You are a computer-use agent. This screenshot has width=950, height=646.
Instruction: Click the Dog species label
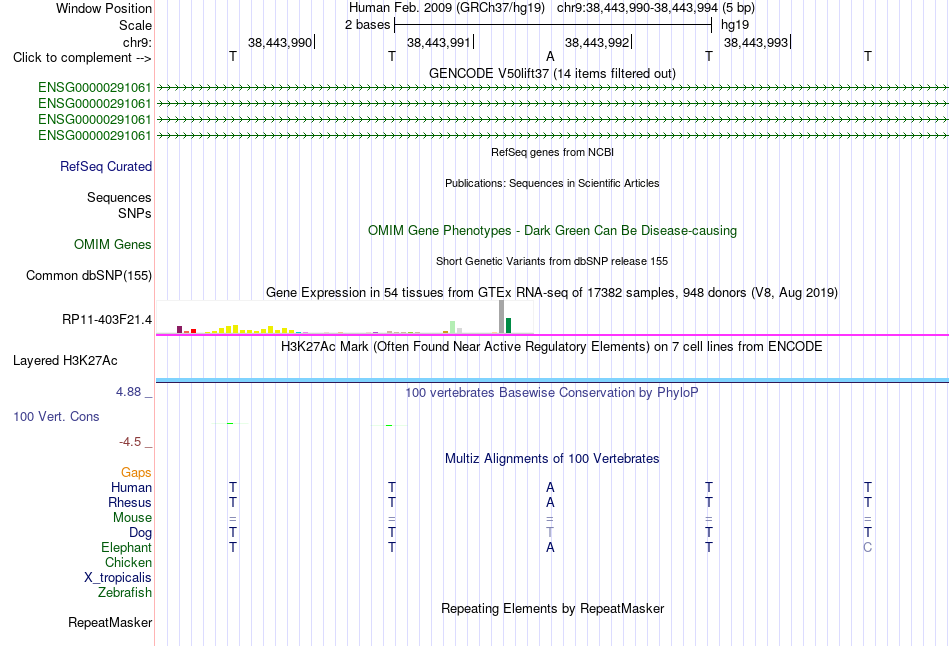pos(141,532)
